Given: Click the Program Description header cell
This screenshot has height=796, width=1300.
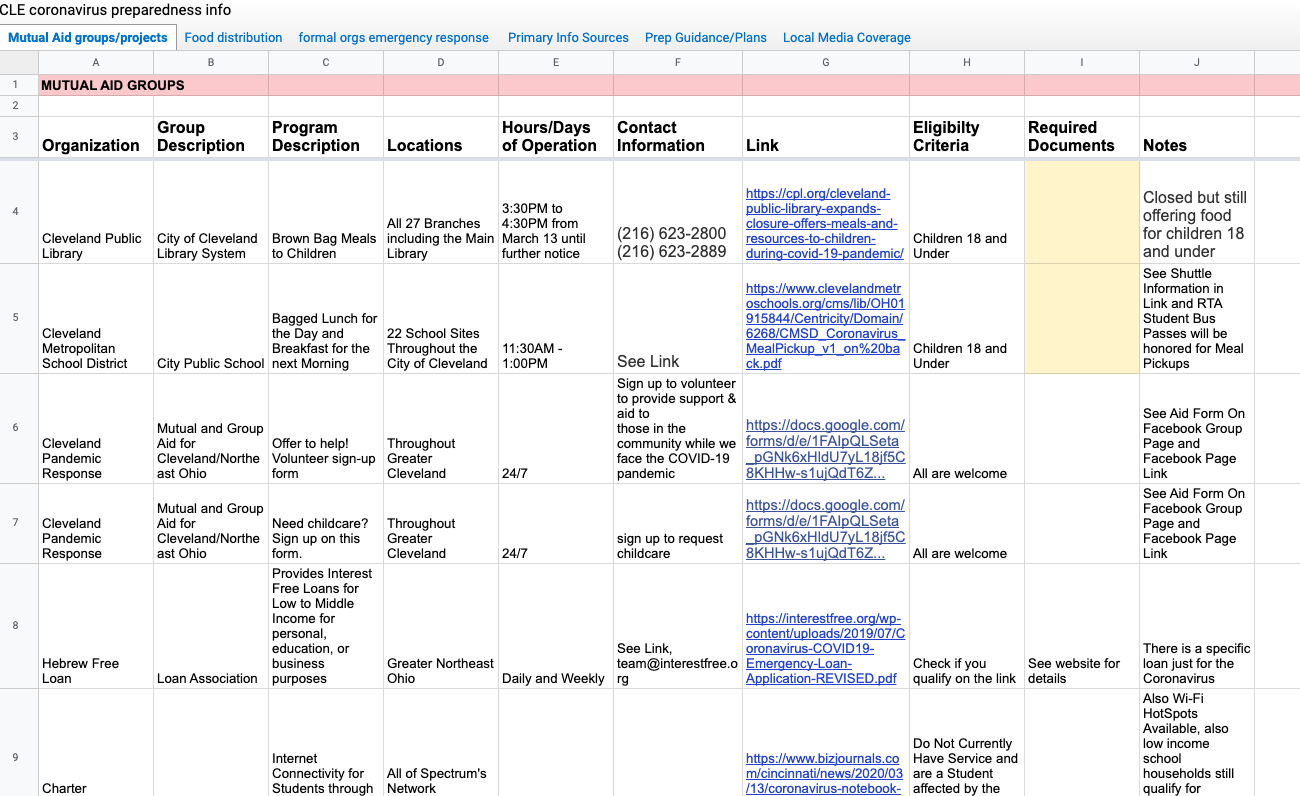Looking at the screenshot, I should 326,137.
